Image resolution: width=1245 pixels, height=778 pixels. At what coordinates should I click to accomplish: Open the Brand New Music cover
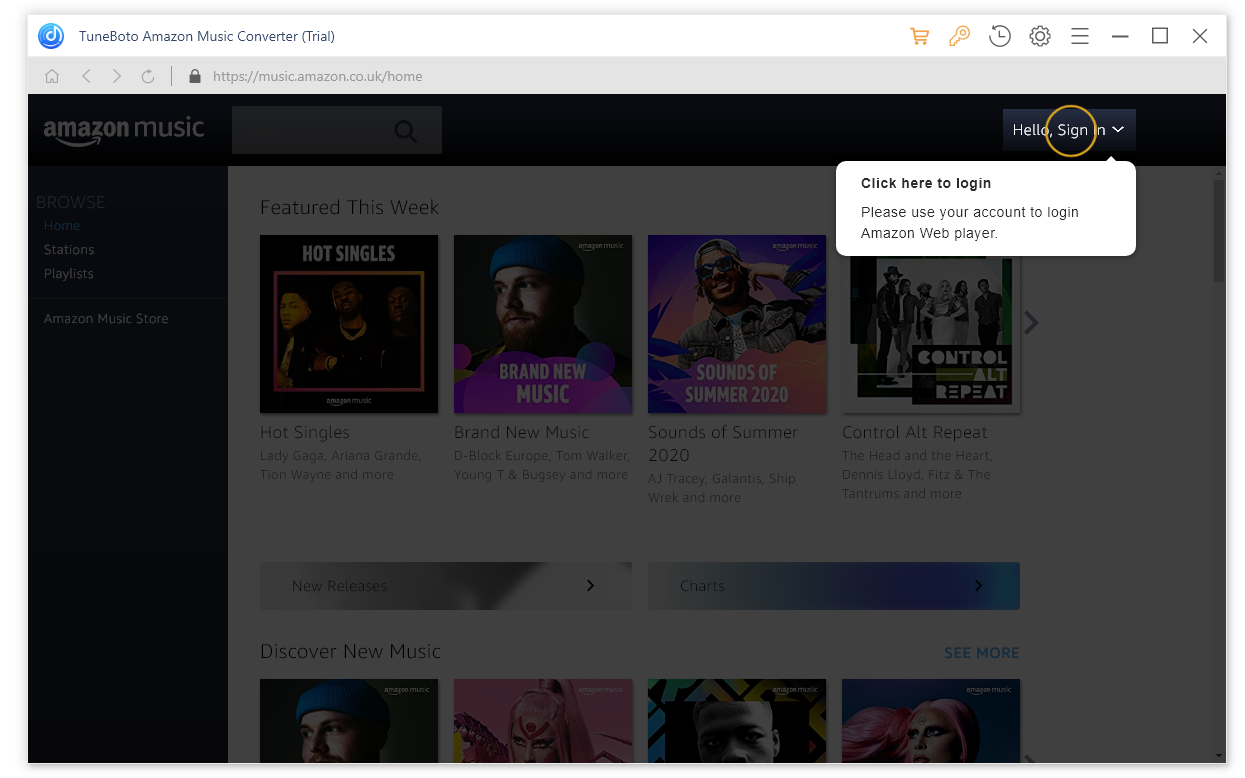(x=543, y=324)
